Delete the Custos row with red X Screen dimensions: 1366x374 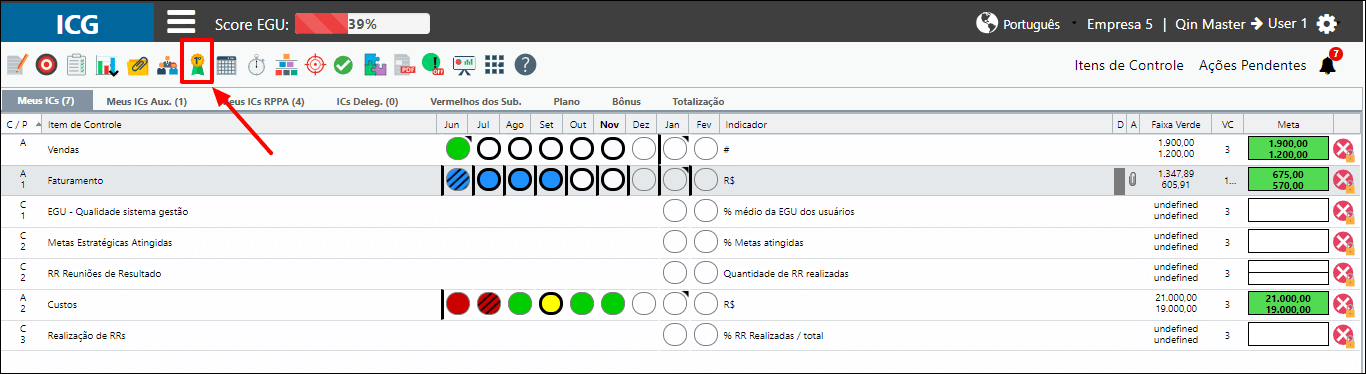(x=1344, y=303)
